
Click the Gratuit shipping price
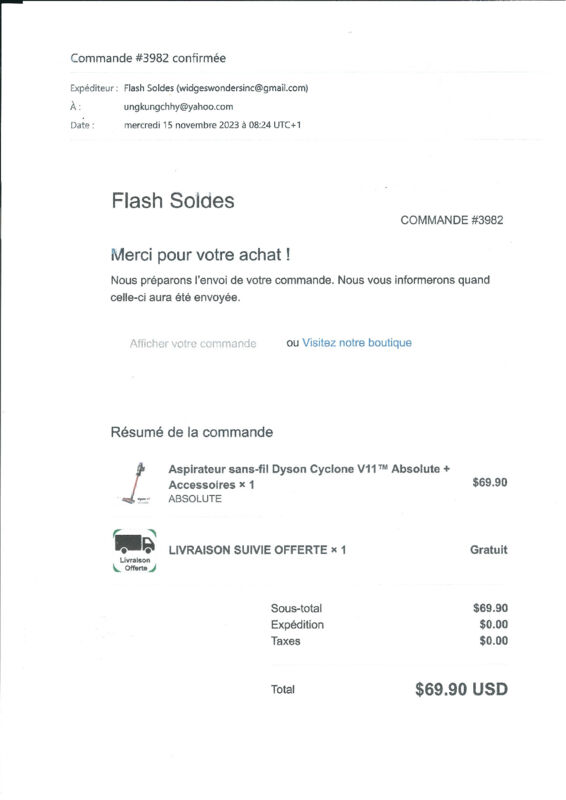point(488,550)
